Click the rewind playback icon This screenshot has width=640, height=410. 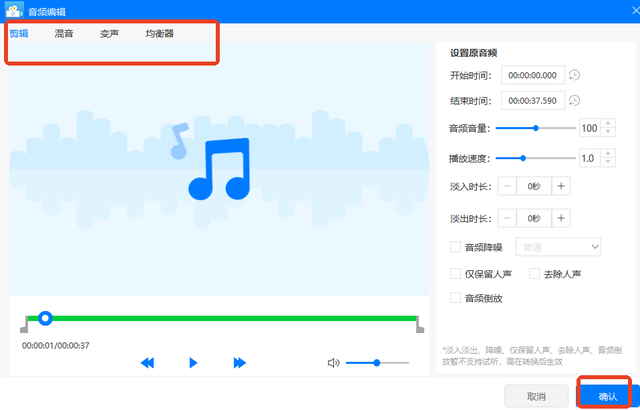[x=147, y=363]
